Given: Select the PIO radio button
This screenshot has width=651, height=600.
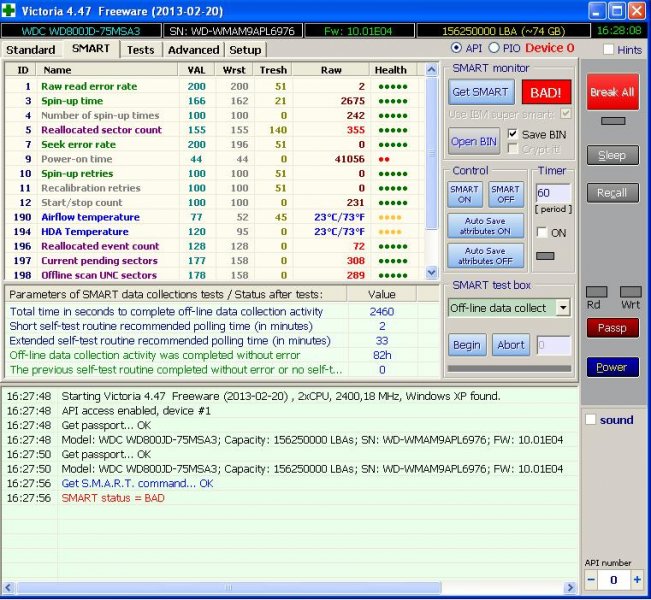Looking at the screenshot, I should (x=494, y=48).
